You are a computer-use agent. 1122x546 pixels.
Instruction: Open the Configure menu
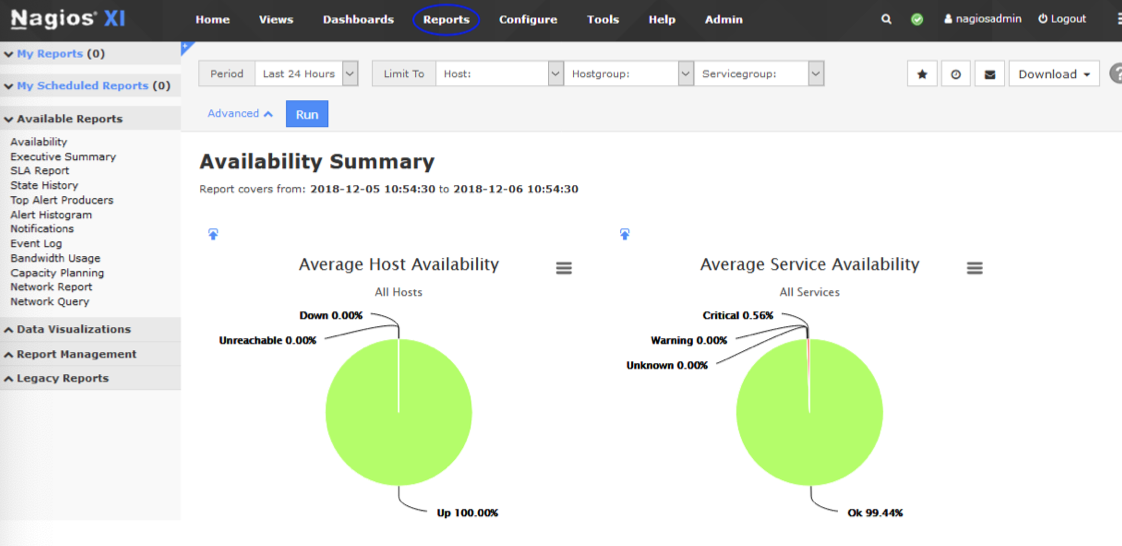(528, 19)
